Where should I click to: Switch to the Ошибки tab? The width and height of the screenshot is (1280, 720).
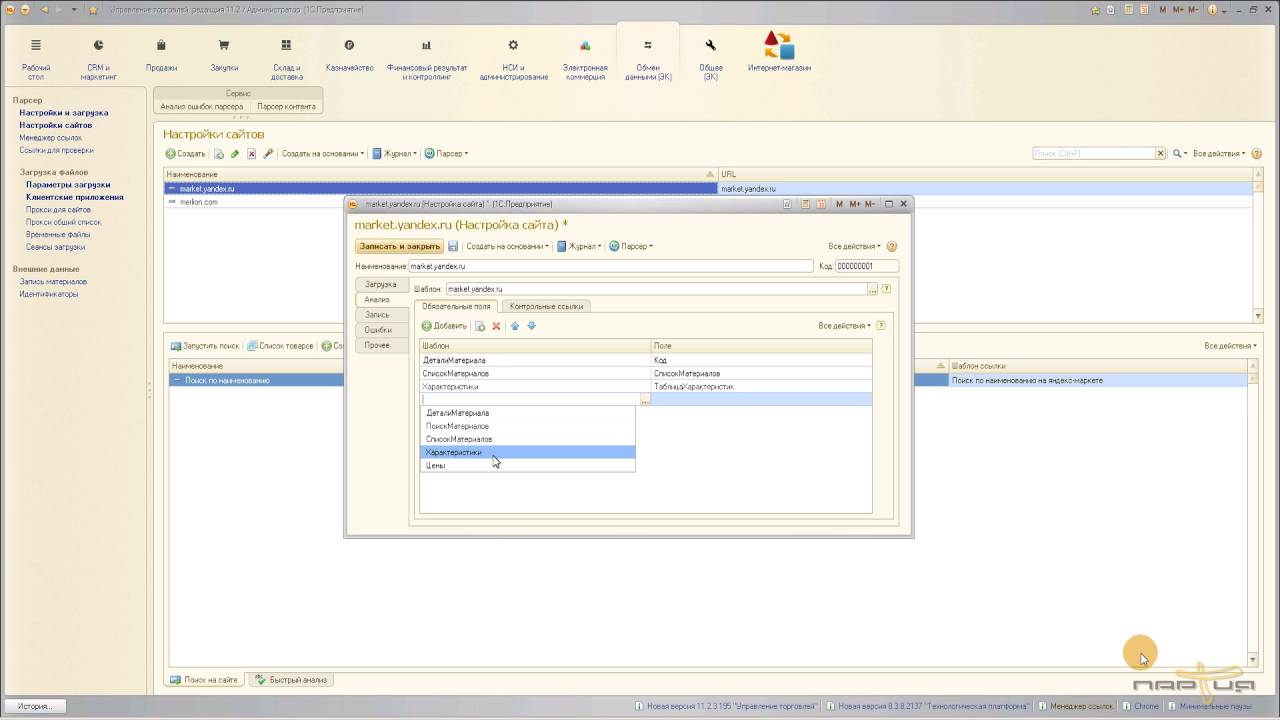pyautogui.click(x=377, y=330)
